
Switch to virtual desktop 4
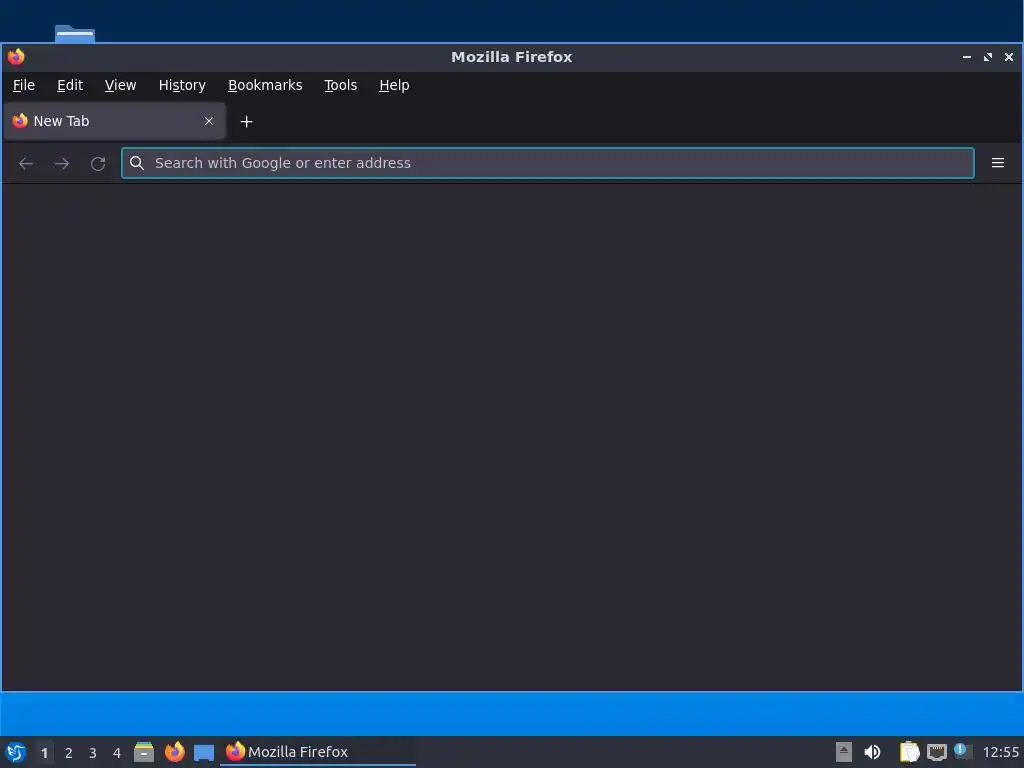coord(117,753)
